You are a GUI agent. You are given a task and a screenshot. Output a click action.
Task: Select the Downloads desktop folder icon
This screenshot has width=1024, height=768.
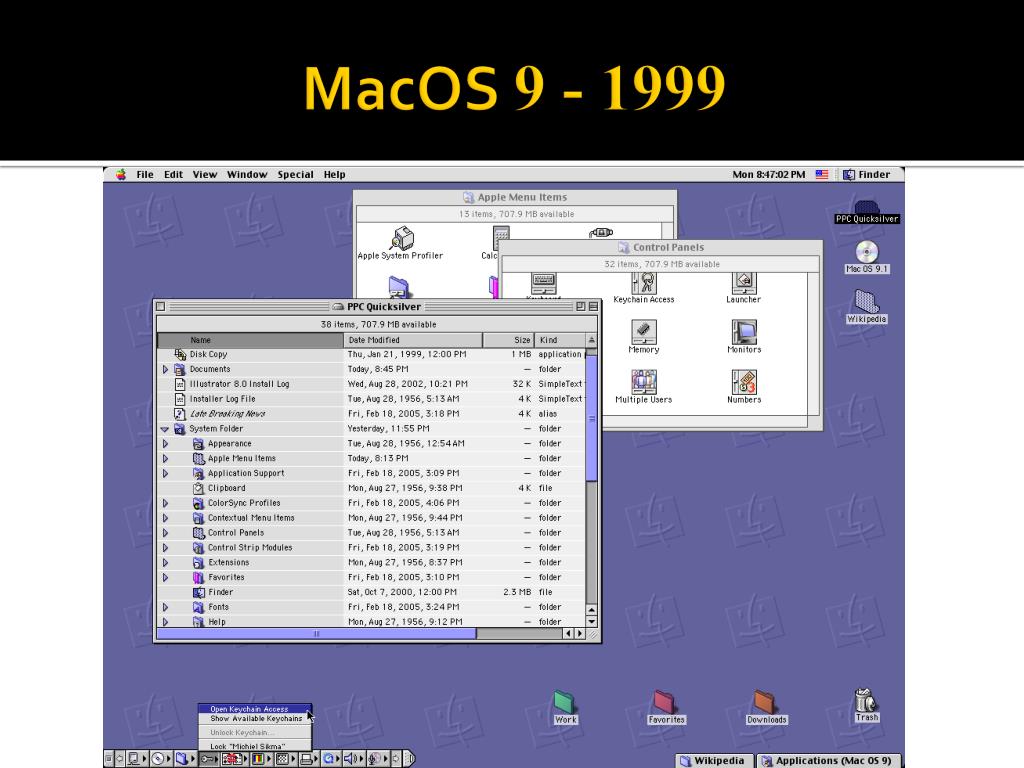[766, 708]
